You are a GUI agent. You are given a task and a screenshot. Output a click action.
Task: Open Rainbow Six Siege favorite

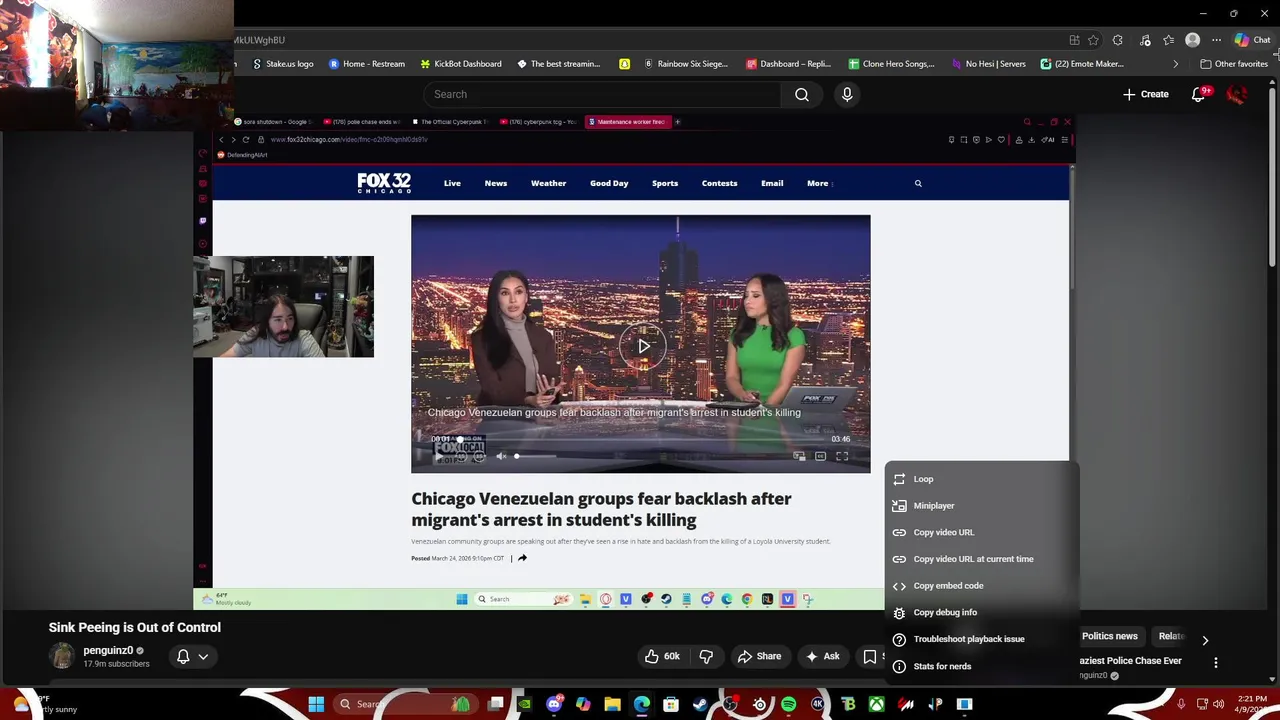tap(685, 64)
